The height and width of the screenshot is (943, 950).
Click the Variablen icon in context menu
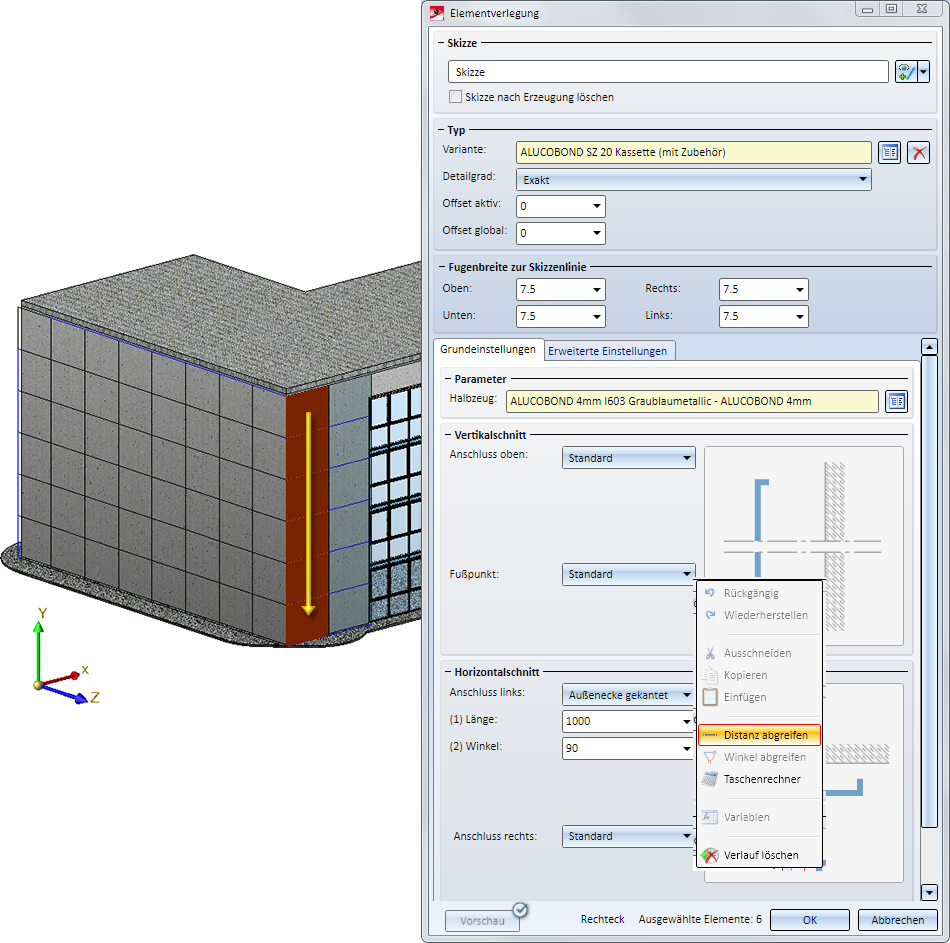[x=709, y=817]
